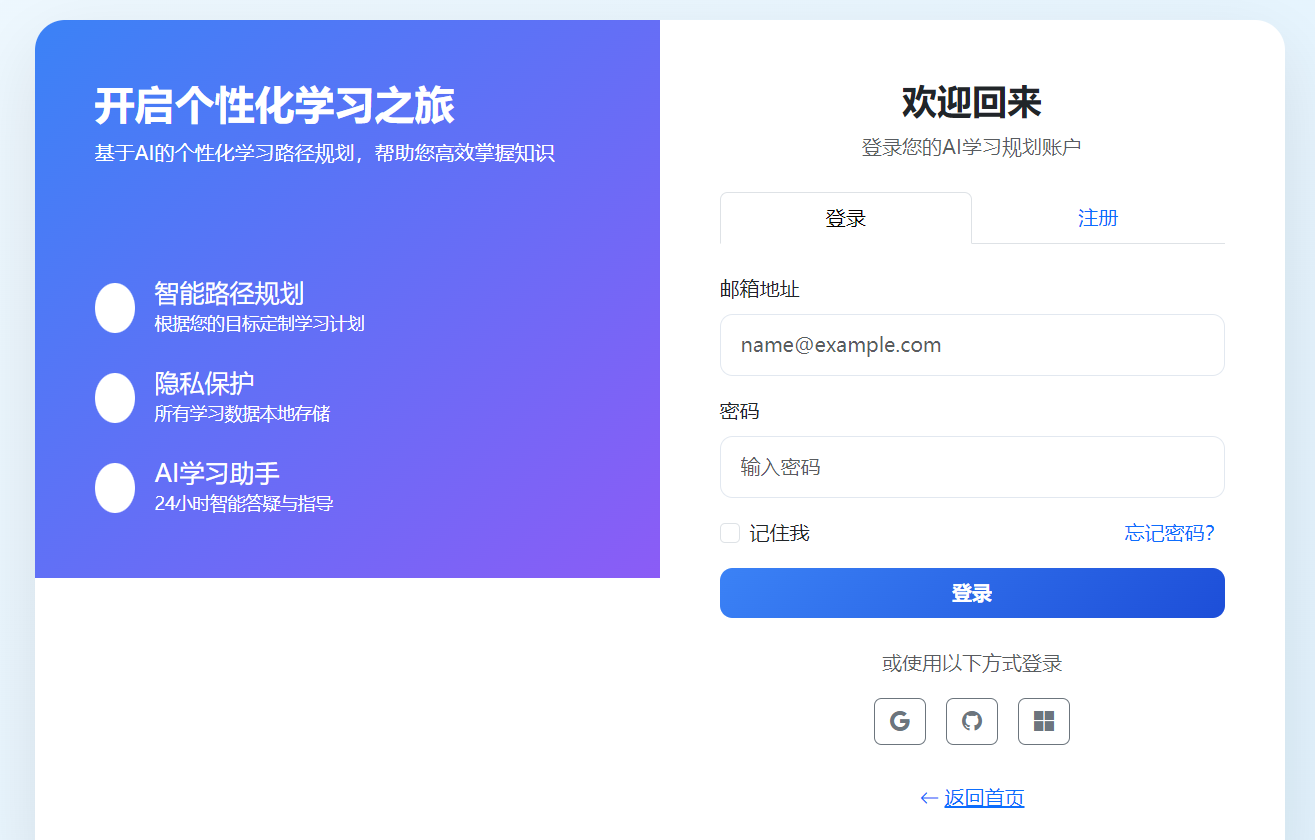Follow the 返回首页 link

[983, 797]
